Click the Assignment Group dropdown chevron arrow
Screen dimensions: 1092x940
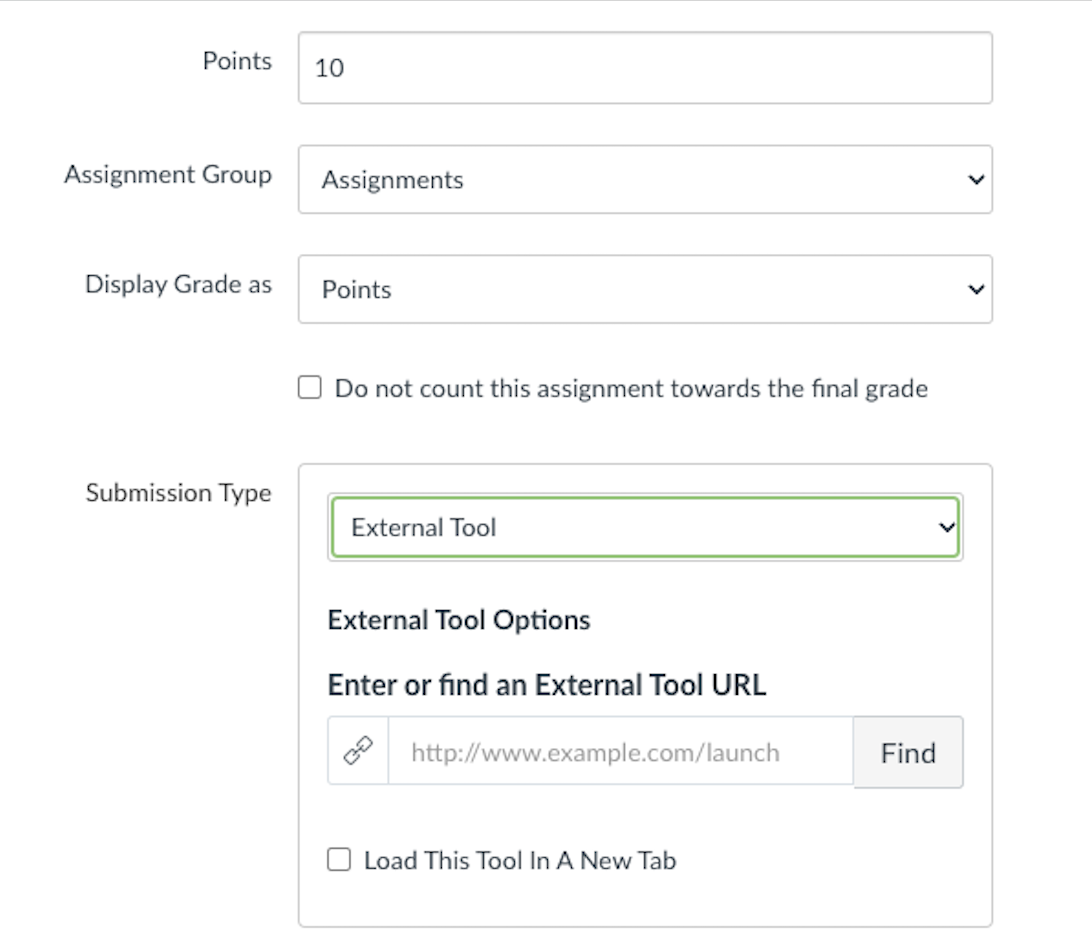point(976,180)
